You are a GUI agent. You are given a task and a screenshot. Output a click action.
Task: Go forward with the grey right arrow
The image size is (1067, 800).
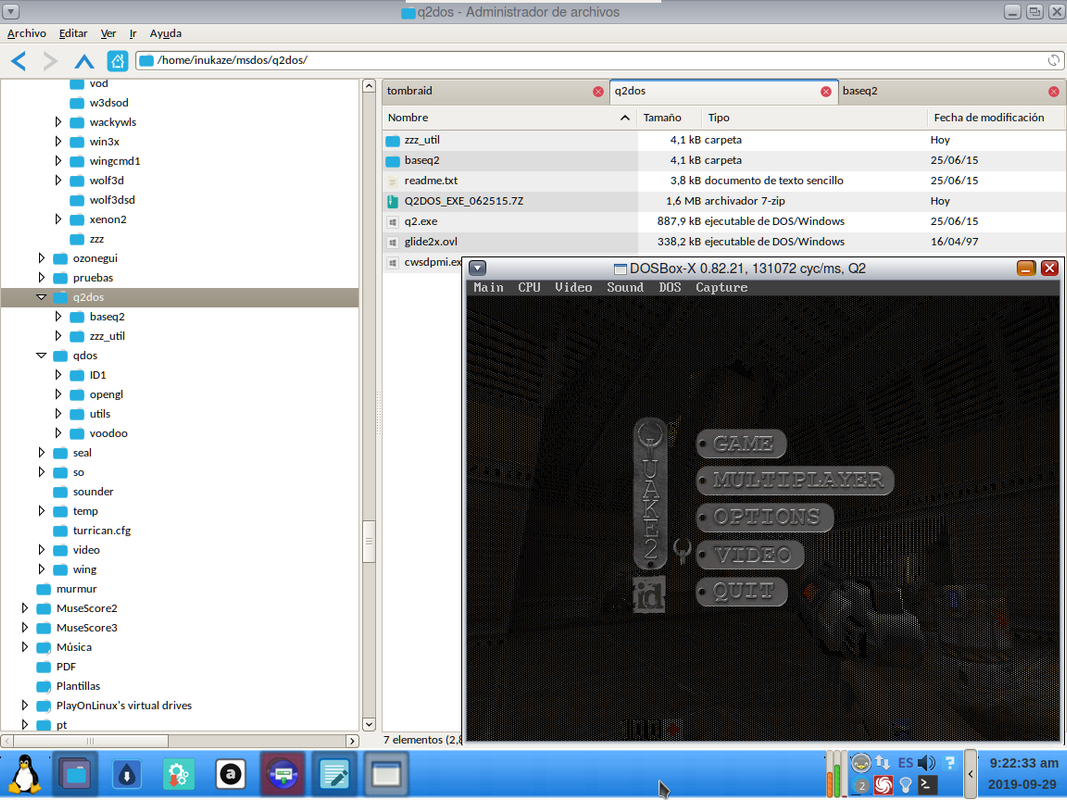(50, 61)
